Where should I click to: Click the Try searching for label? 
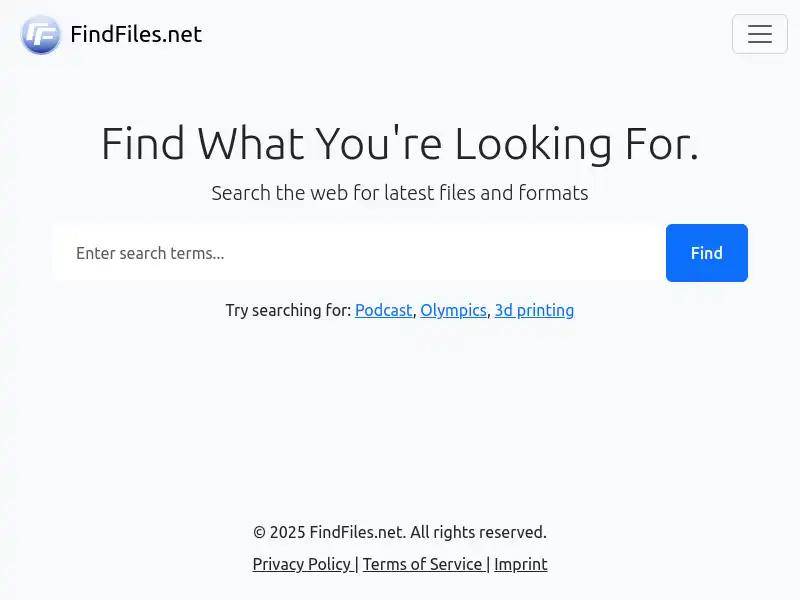[x=289, y=310]
